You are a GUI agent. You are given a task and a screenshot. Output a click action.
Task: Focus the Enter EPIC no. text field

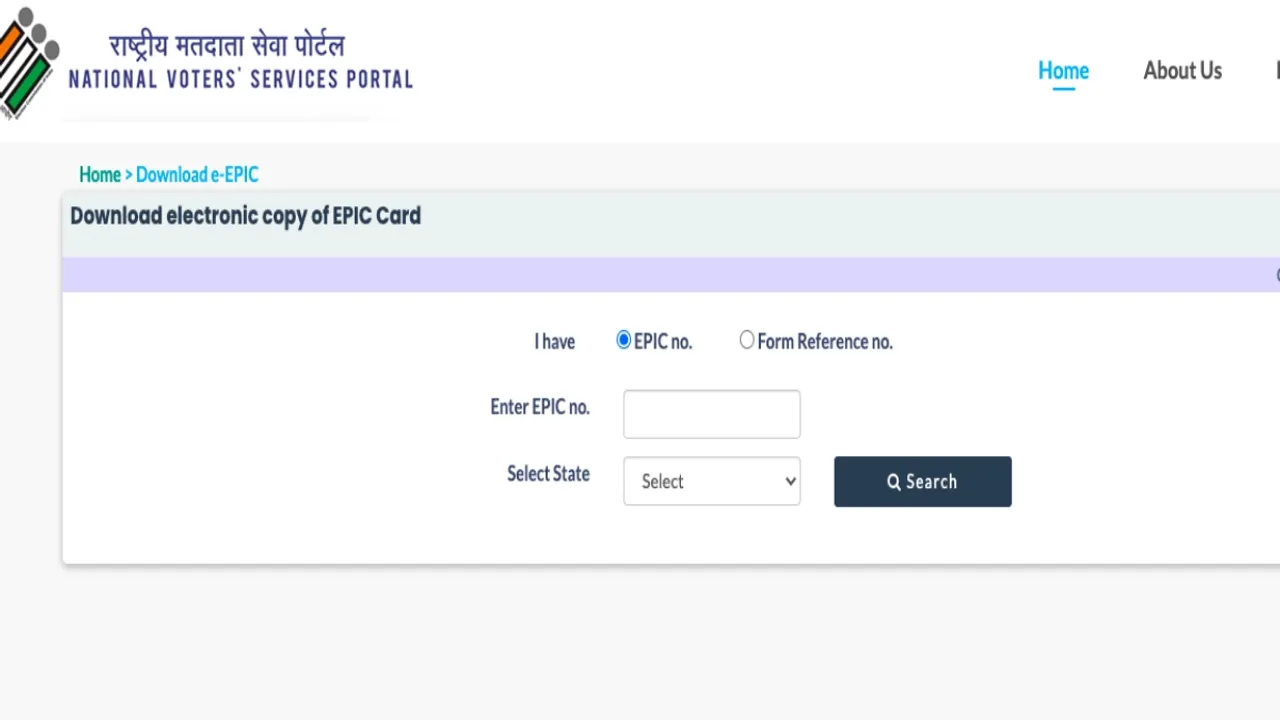click(x=712, y=414)
